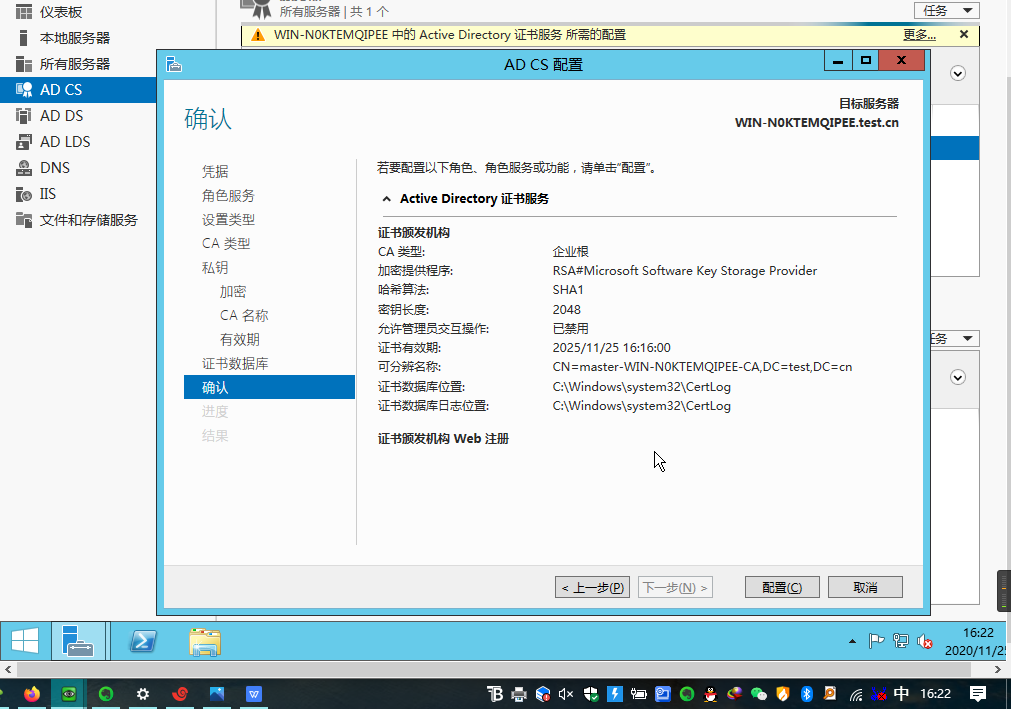This screenshot has height=709, width=1011.
Task: Go to the 有效期 wizard step
Action: point(239,340)
